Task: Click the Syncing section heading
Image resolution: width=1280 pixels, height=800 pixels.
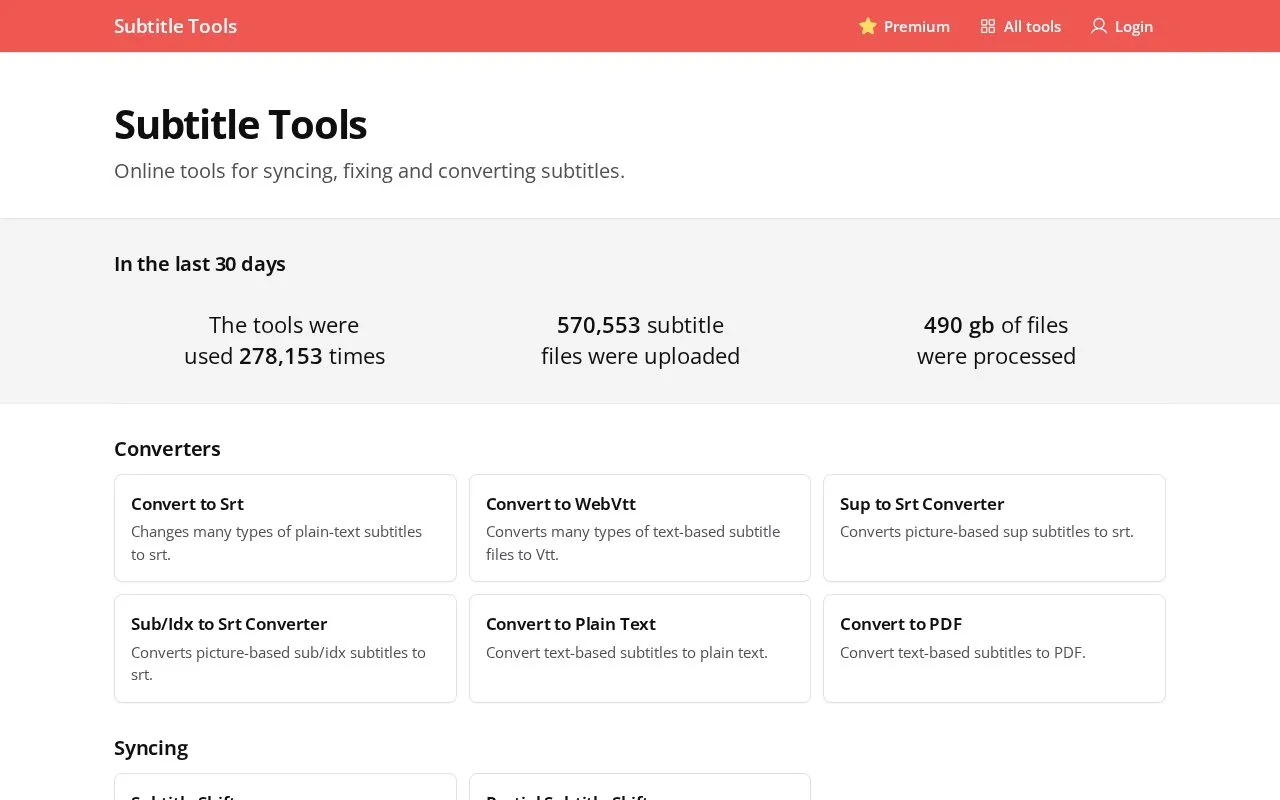Action: click(x=151, y=748)
